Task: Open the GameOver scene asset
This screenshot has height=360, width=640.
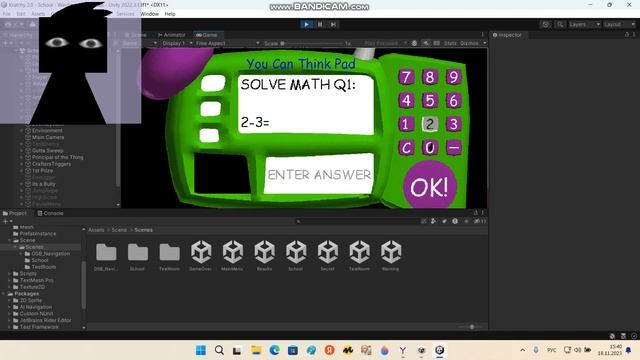Action: click(x=201, y=256)
